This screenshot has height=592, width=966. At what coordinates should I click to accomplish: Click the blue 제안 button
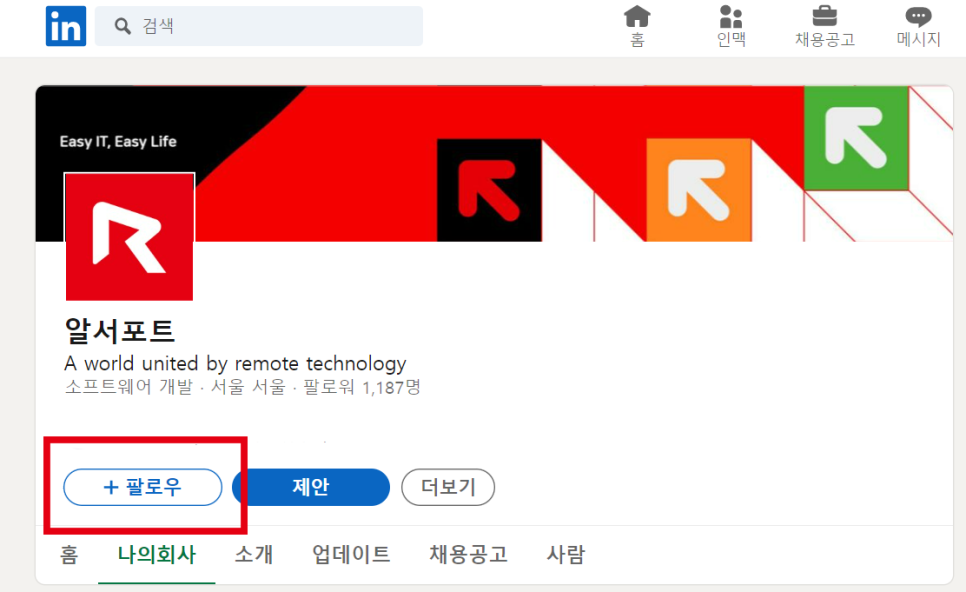coord(311,487)
